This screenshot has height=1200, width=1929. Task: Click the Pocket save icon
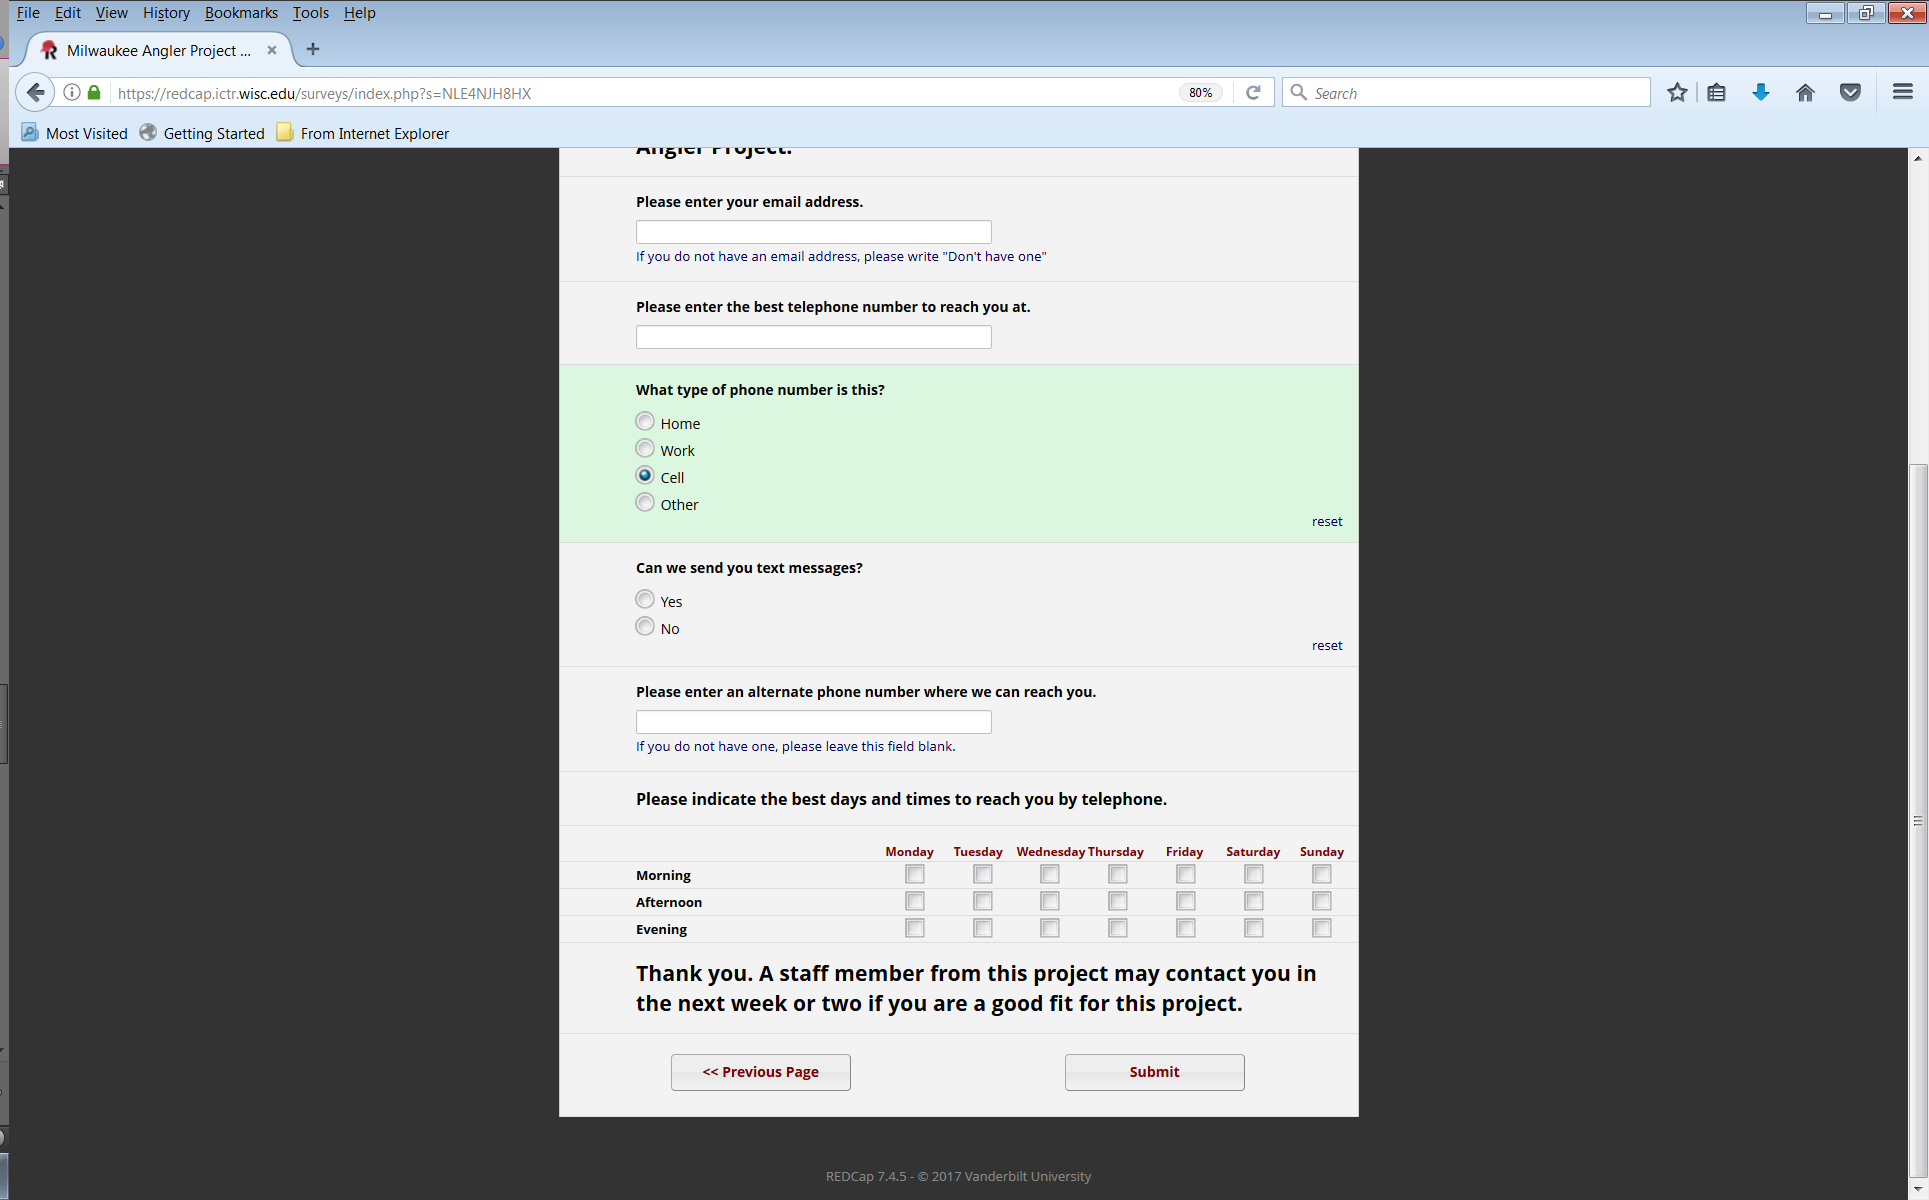click(1850, 93)
